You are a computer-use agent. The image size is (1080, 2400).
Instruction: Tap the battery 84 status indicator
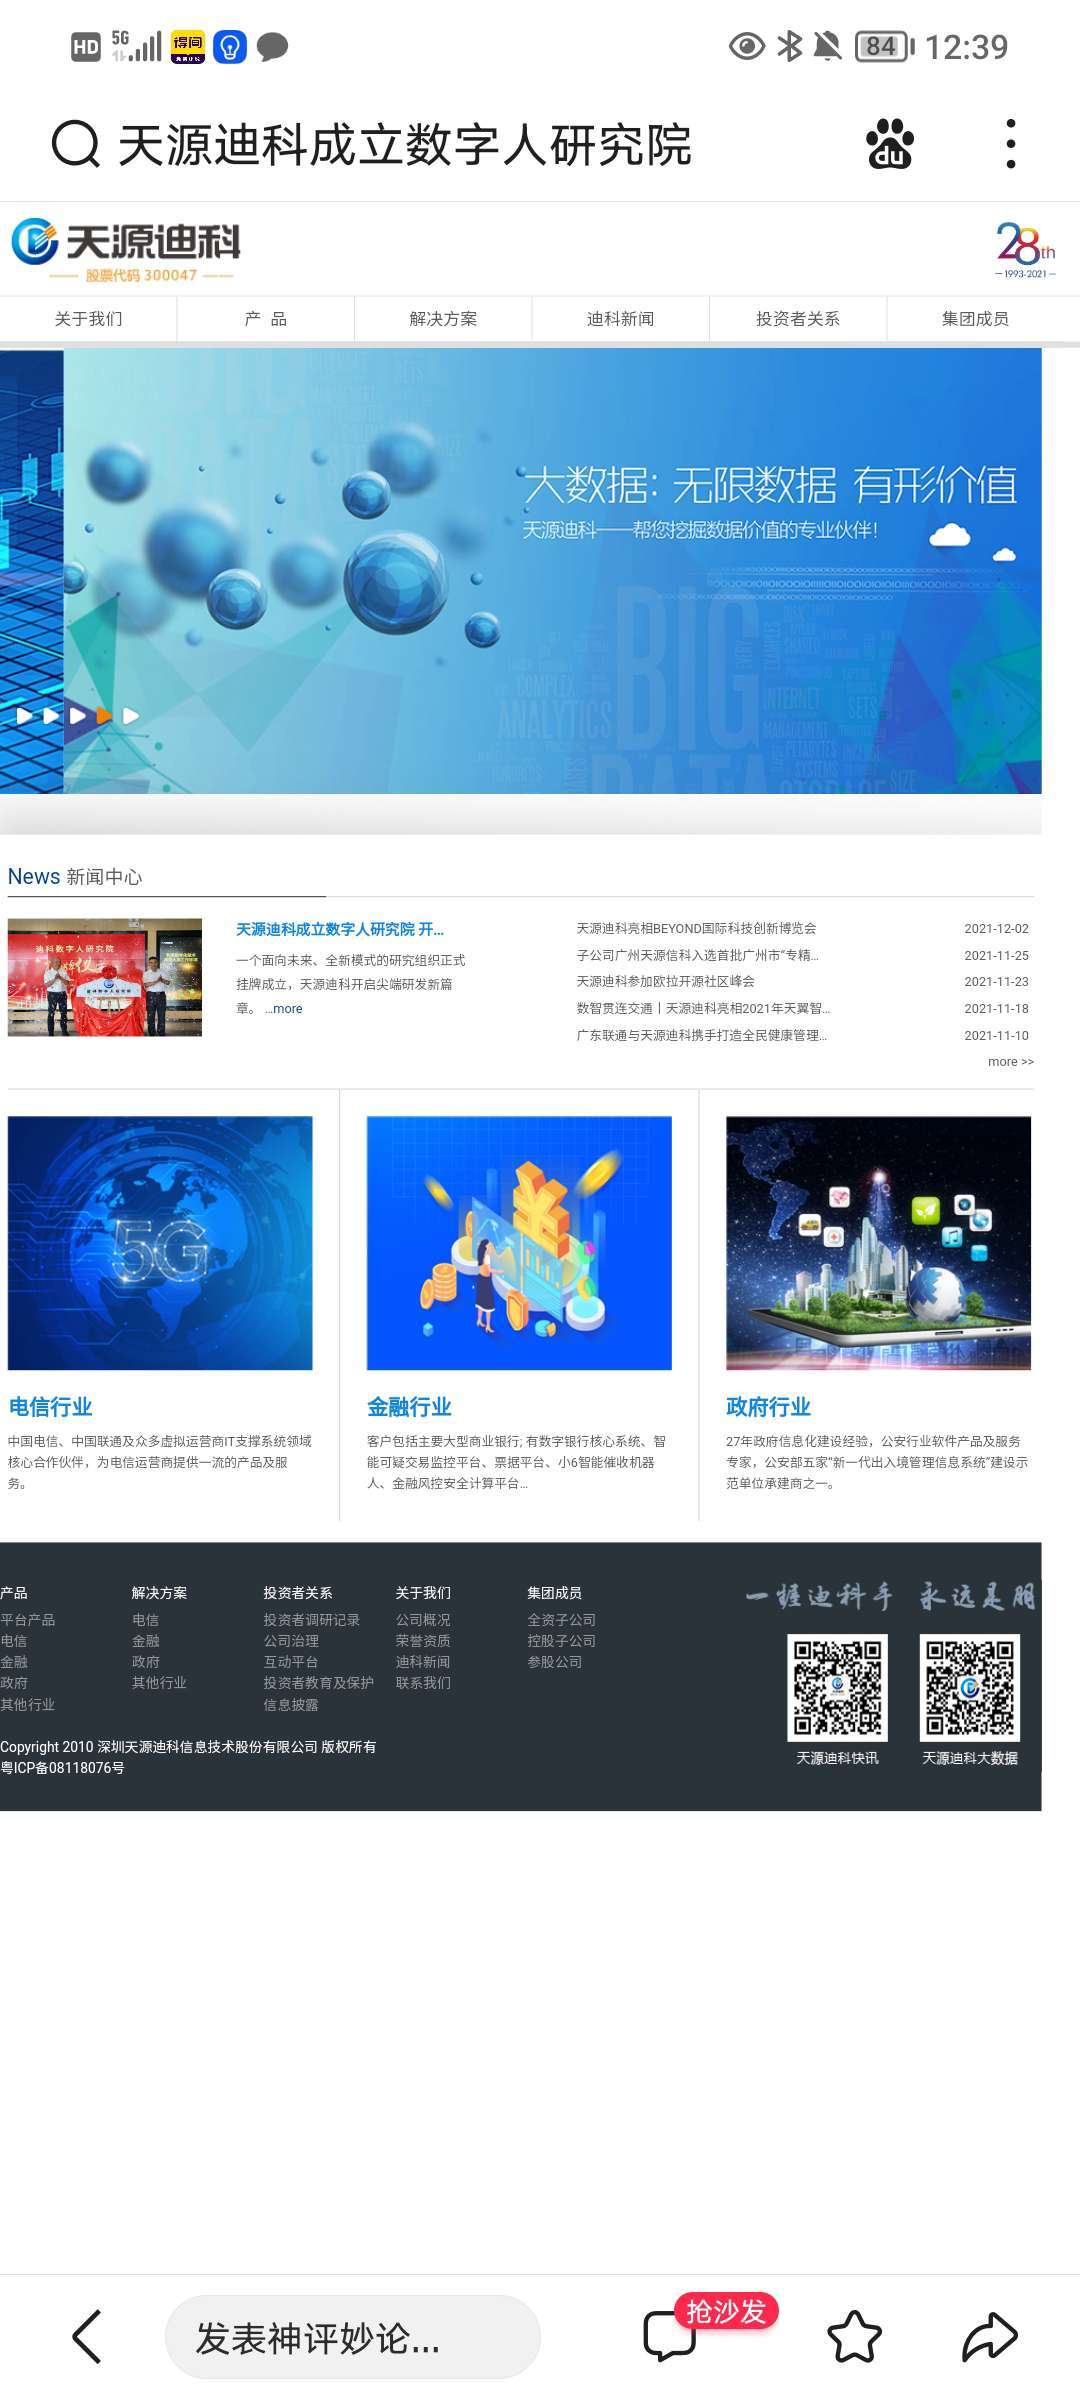point(884,46)
